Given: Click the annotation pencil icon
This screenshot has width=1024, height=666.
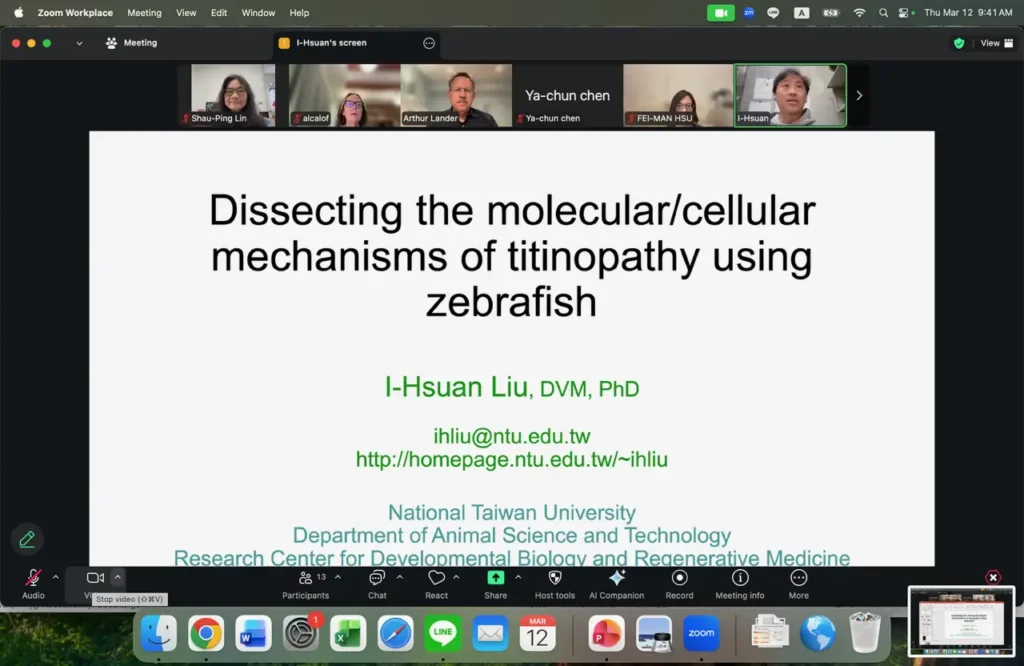Looking at the screenshot, I should coord(27,539).
